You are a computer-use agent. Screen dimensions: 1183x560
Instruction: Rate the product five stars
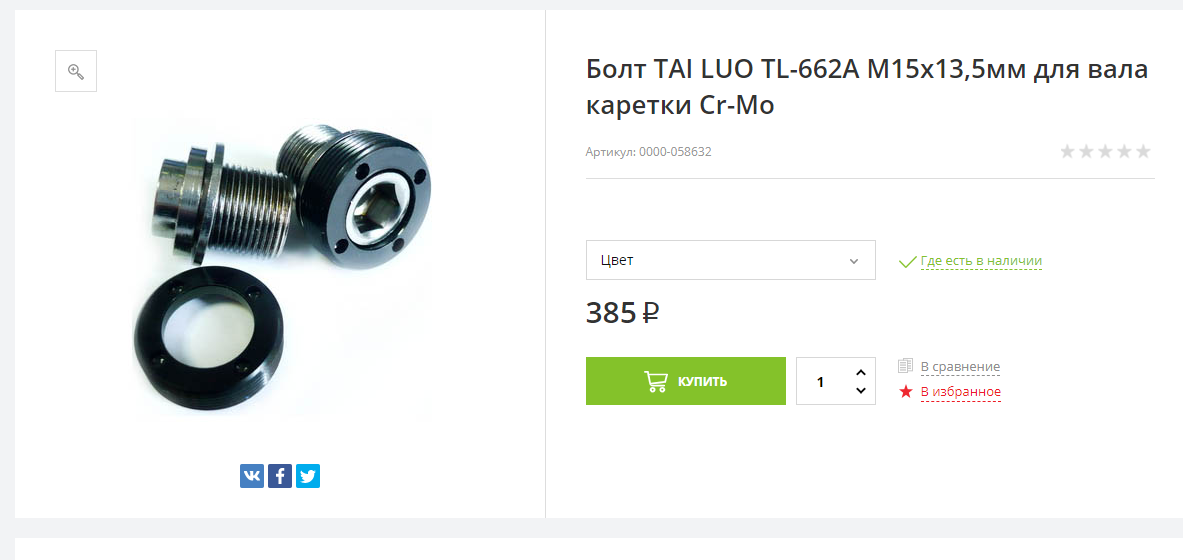(1143, 152)
